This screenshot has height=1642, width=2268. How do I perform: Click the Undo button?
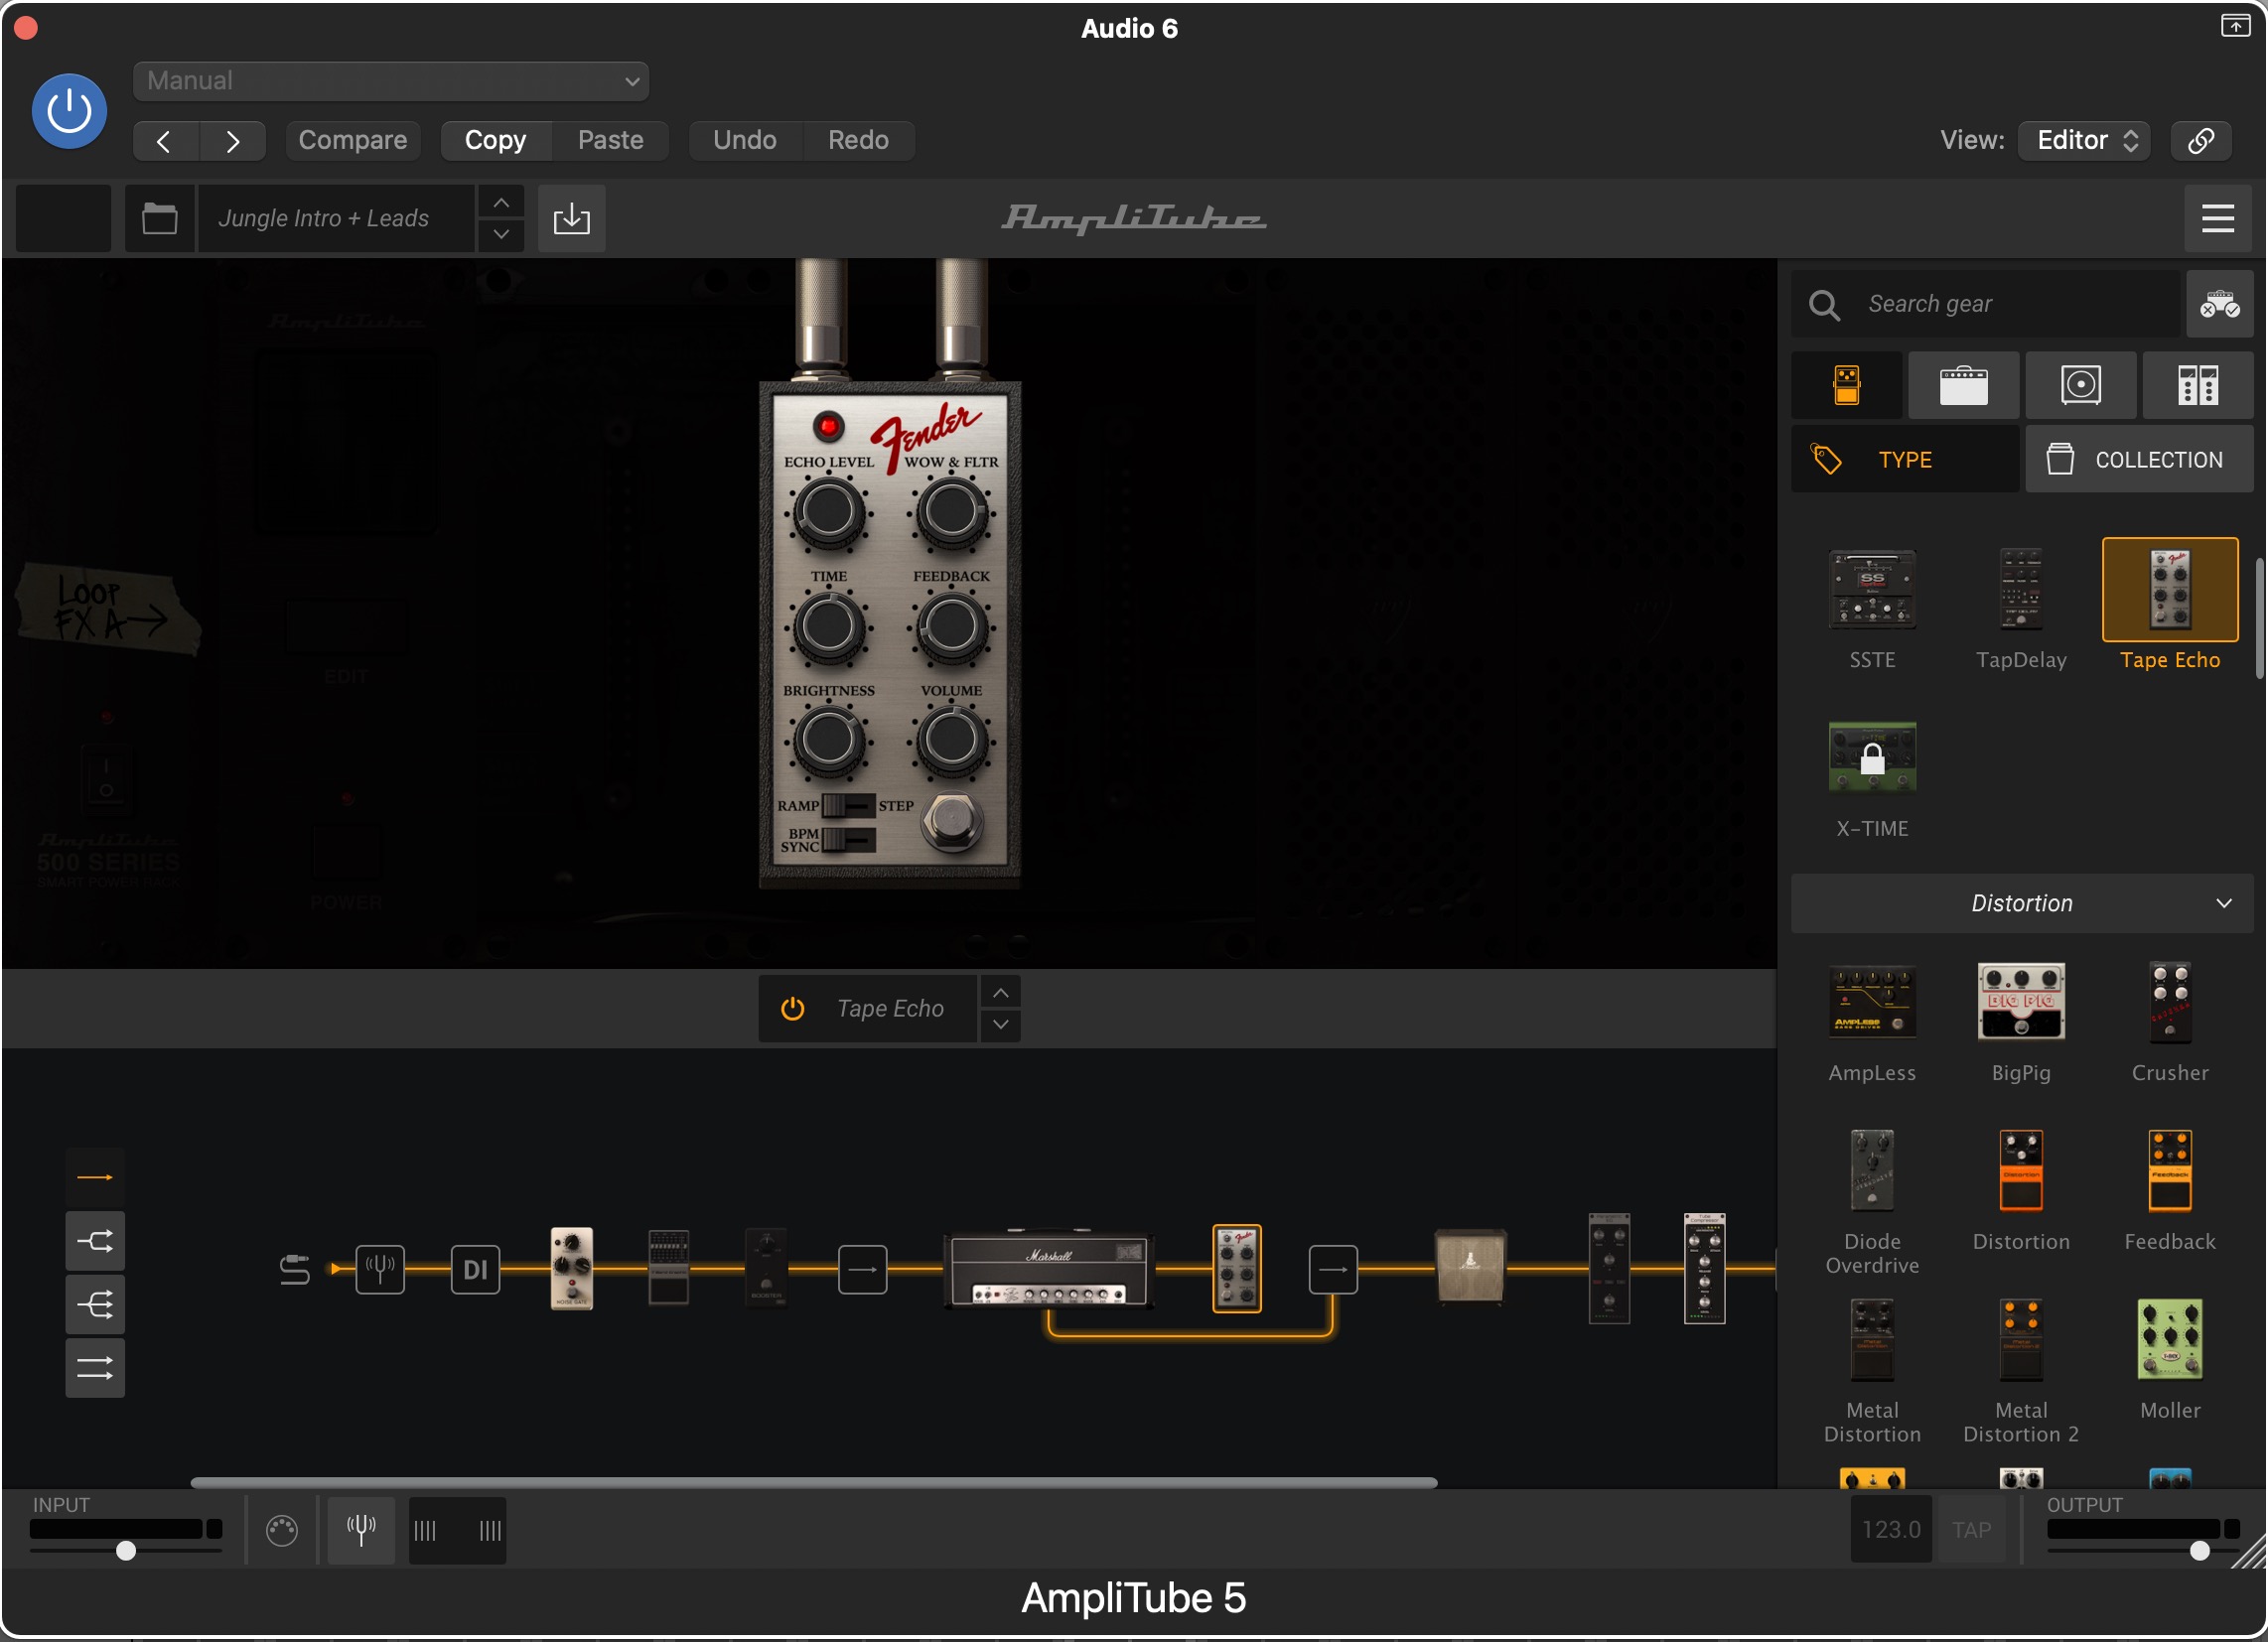744,141
